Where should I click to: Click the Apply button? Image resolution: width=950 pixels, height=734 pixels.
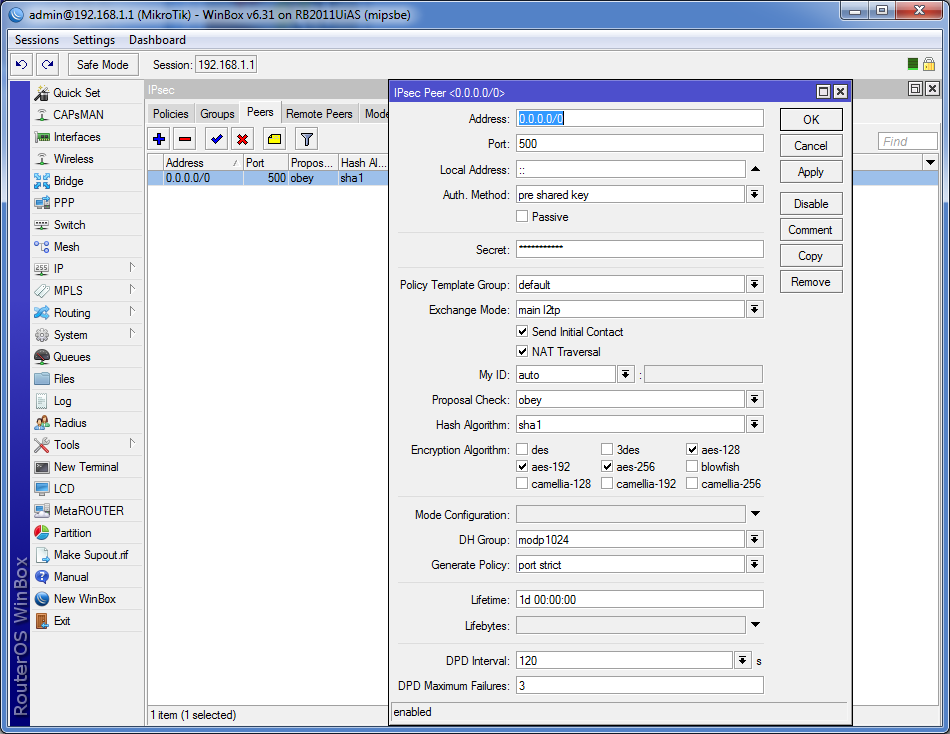(x=811, y=172)
